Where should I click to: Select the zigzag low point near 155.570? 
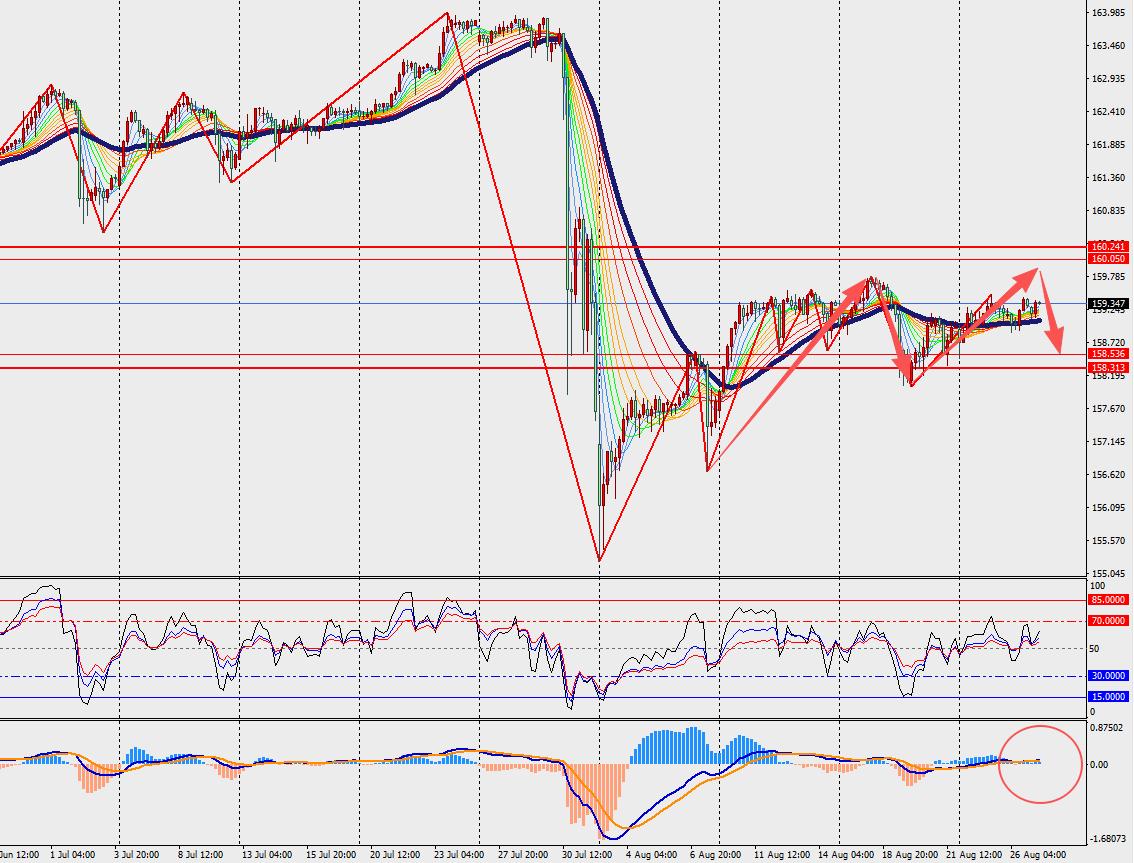pos(600,561)
